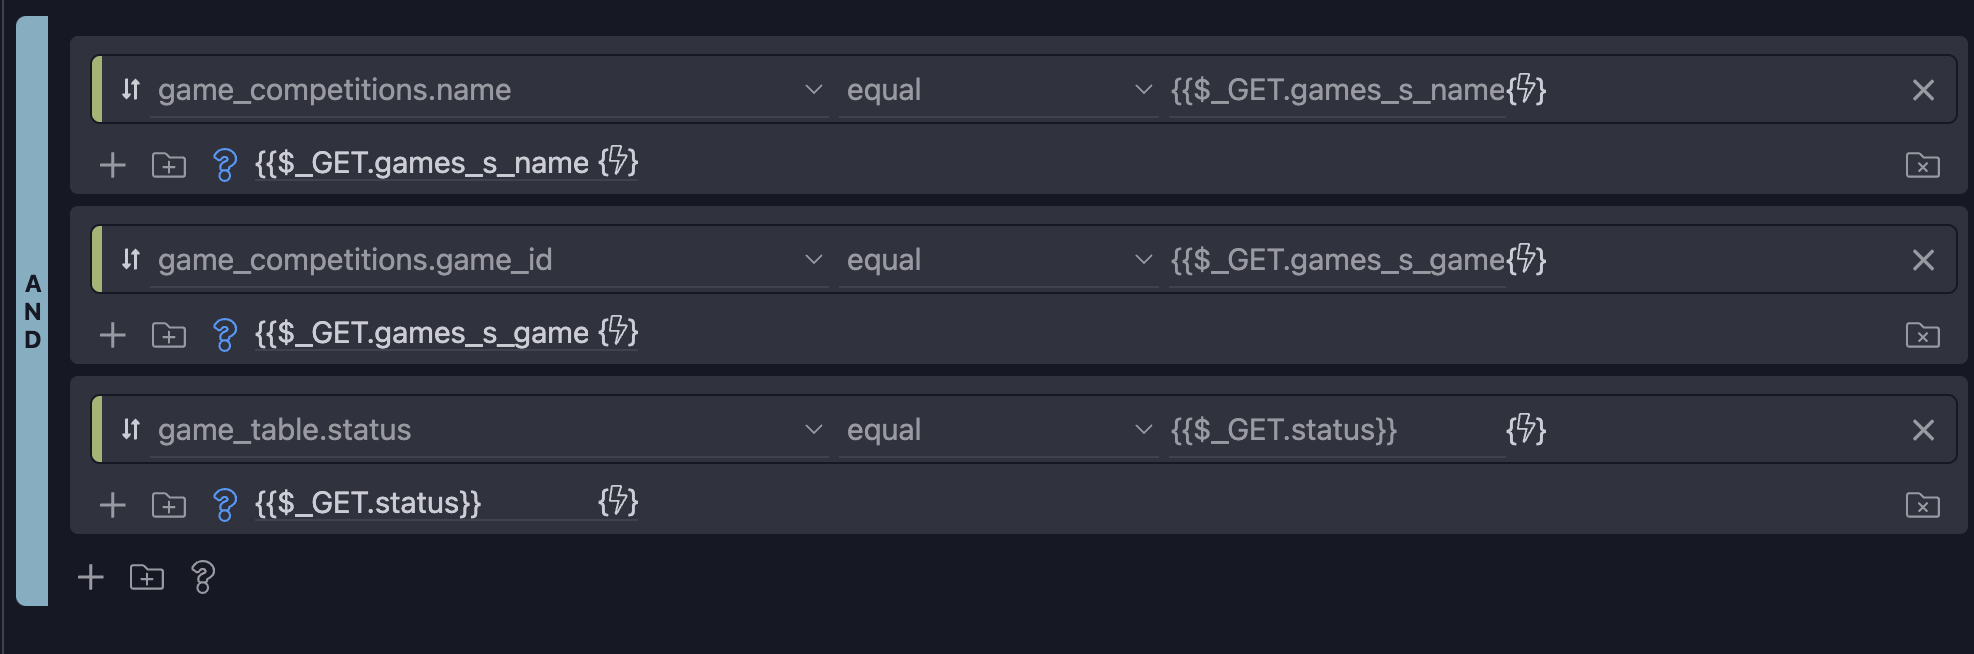Click the plus icon to add a new condition
This screenshot has height=654, width=1974.
tap(89, 577)
